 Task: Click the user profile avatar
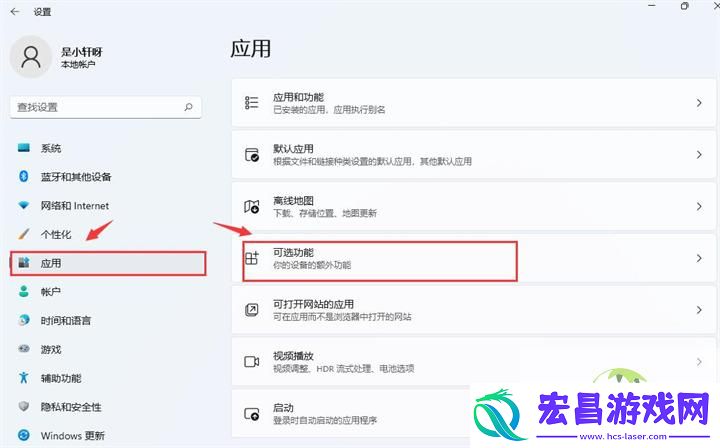pyautogui.click(x=31, y=57)
